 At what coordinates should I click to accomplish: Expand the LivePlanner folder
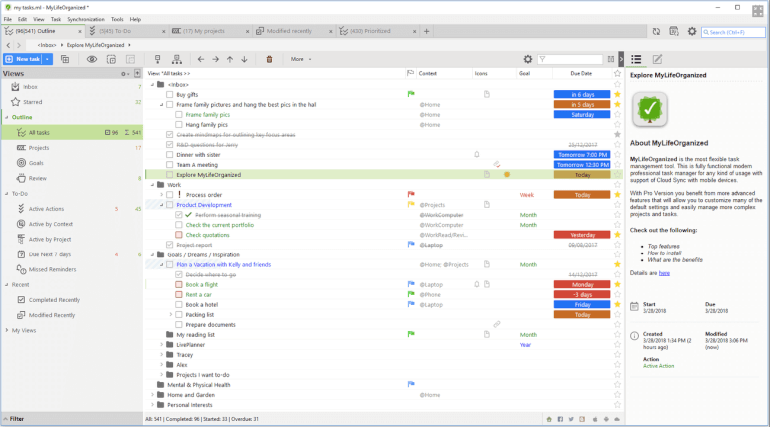[x=162, y=345]
